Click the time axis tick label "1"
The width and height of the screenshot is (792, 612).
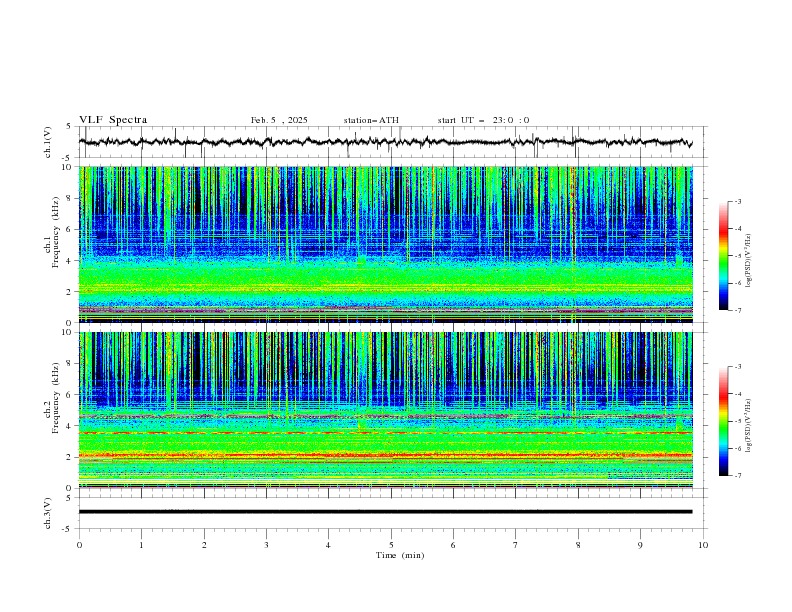[141, 545]
